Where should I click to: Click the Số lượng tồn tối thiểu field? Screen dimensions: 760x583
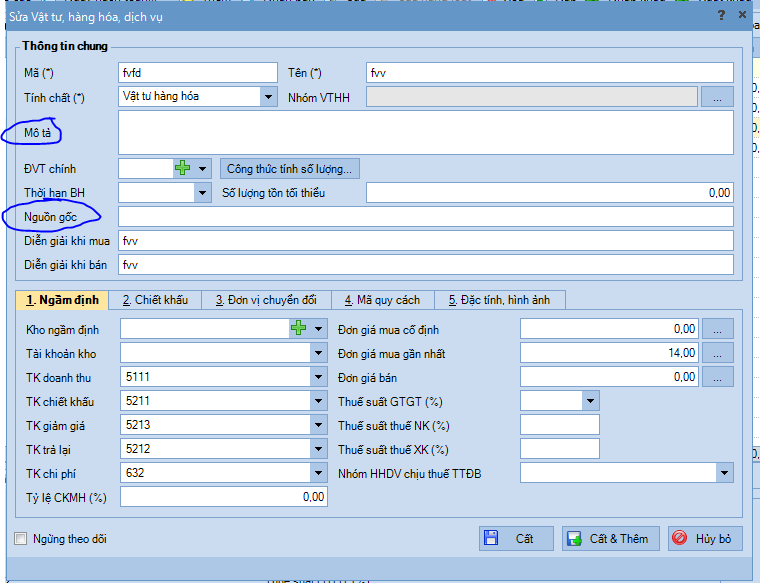point(550,193)
